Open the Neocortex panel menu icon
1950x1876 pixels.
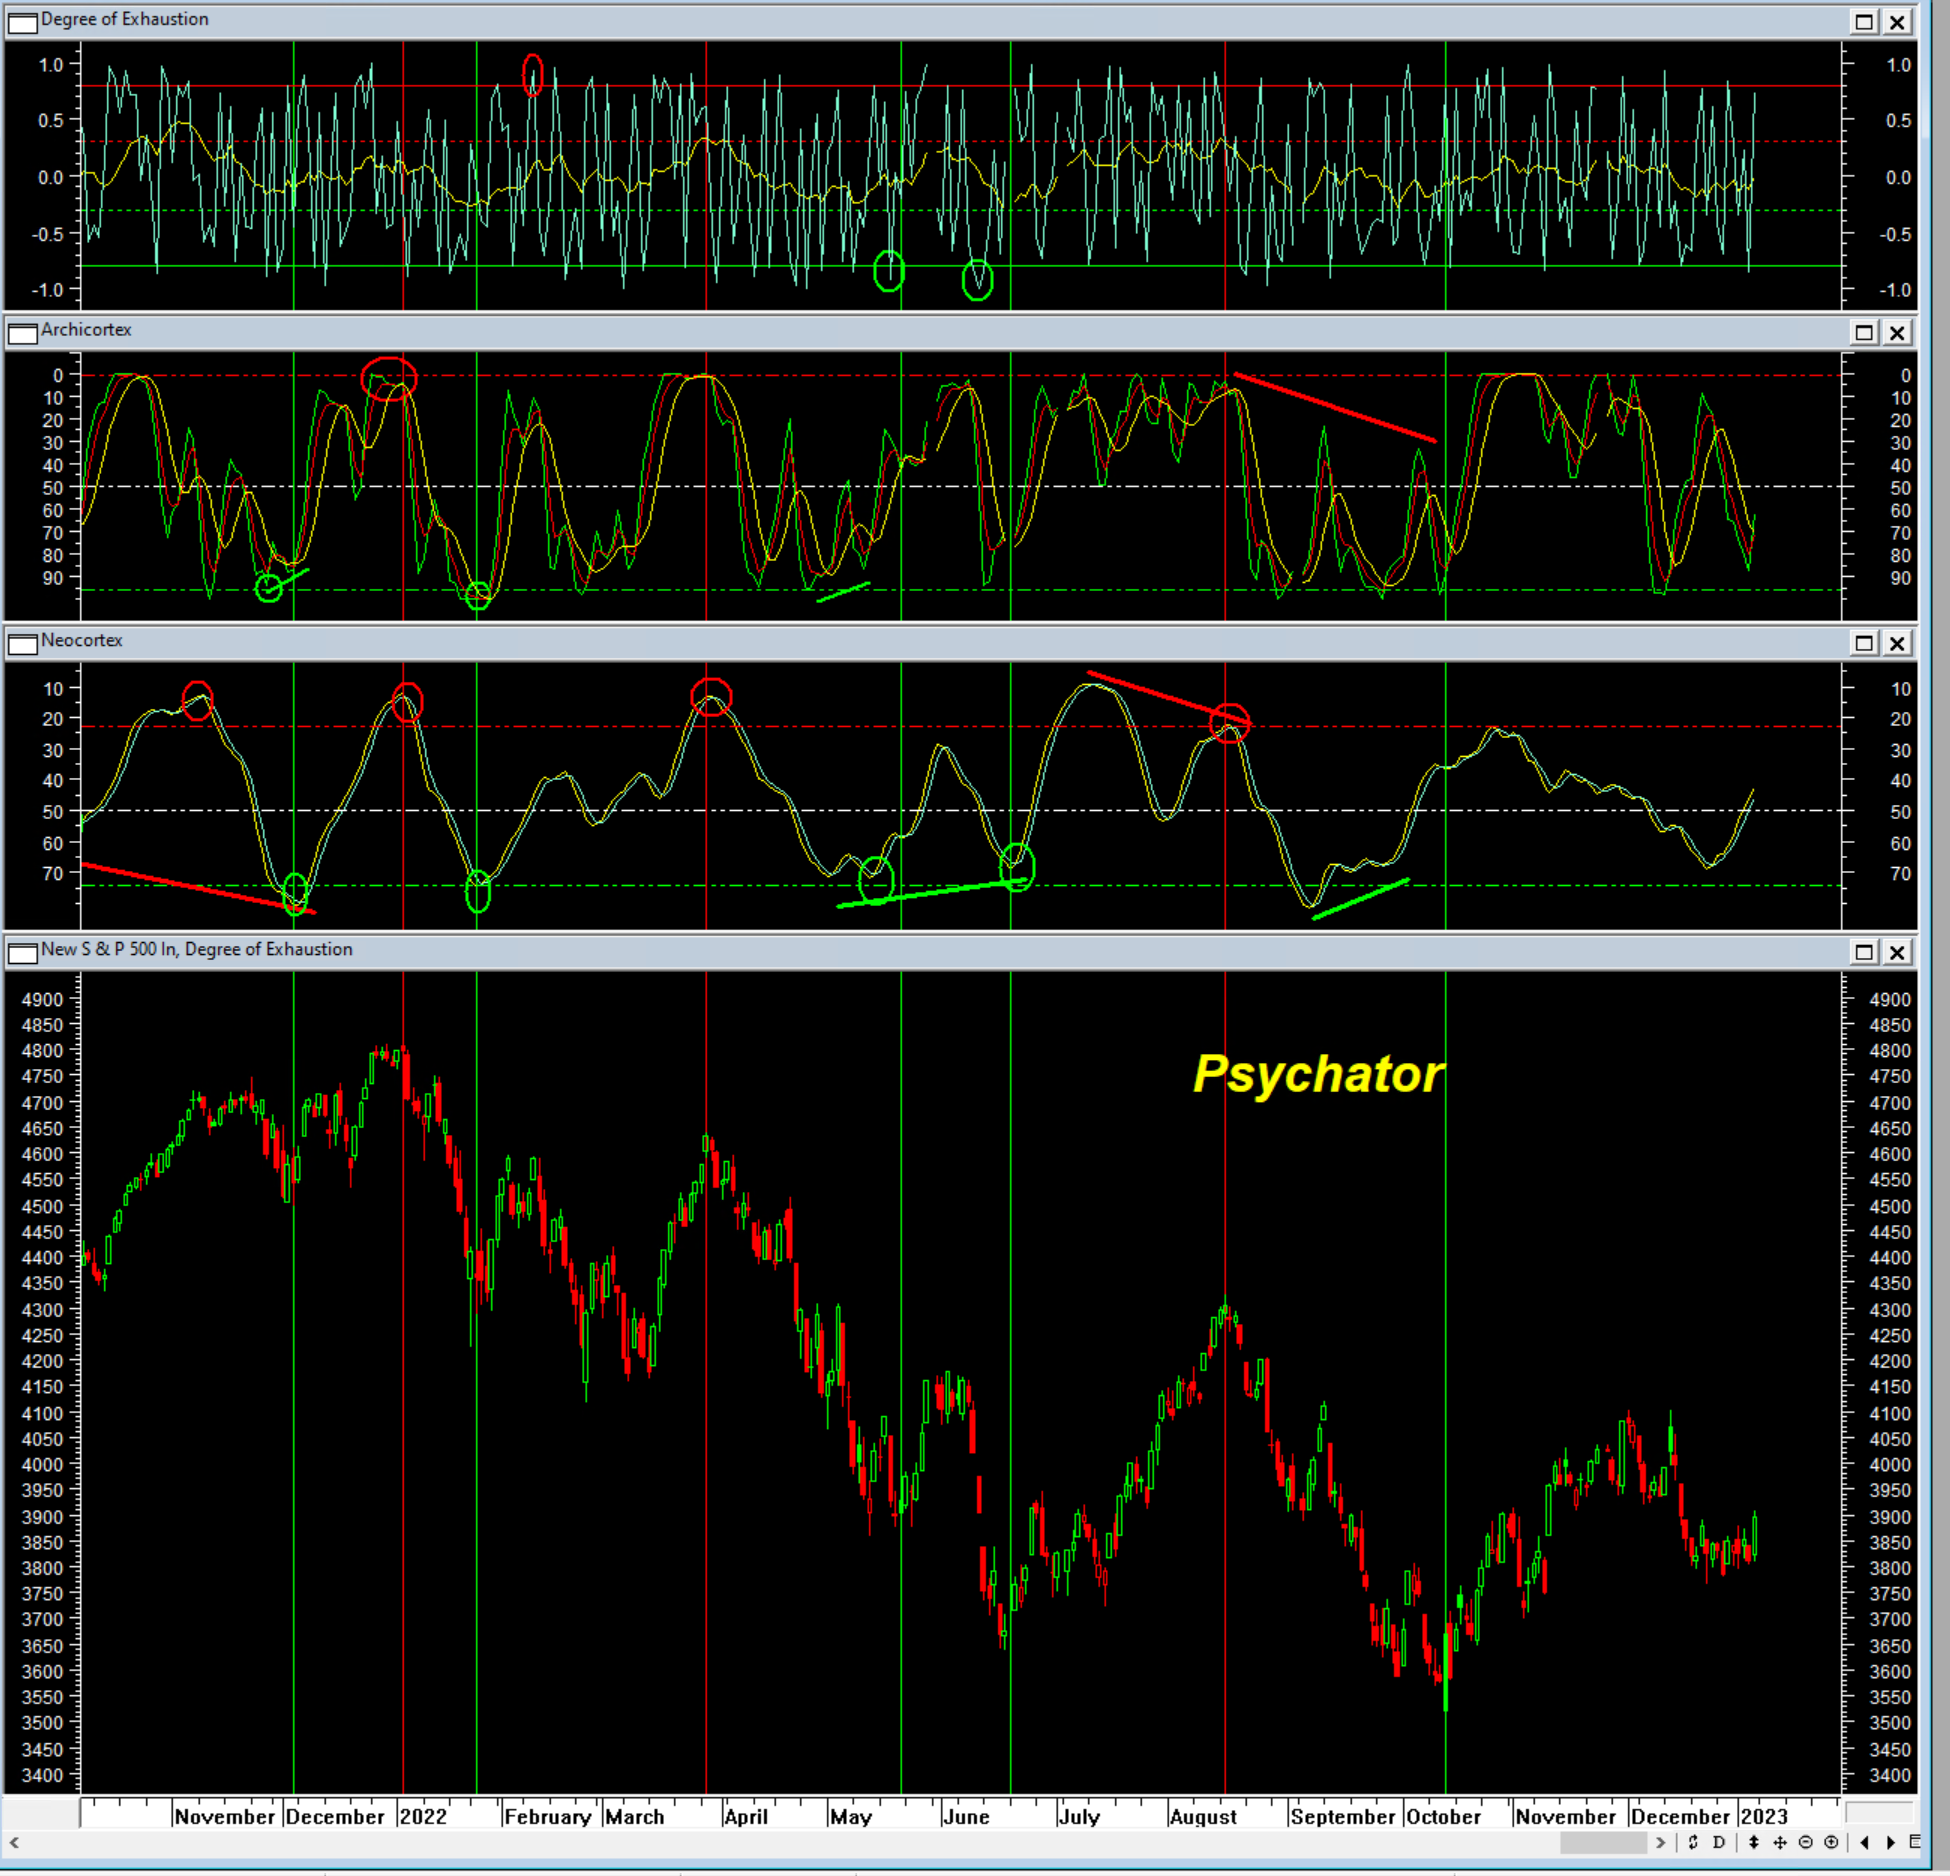pos(22,644)
